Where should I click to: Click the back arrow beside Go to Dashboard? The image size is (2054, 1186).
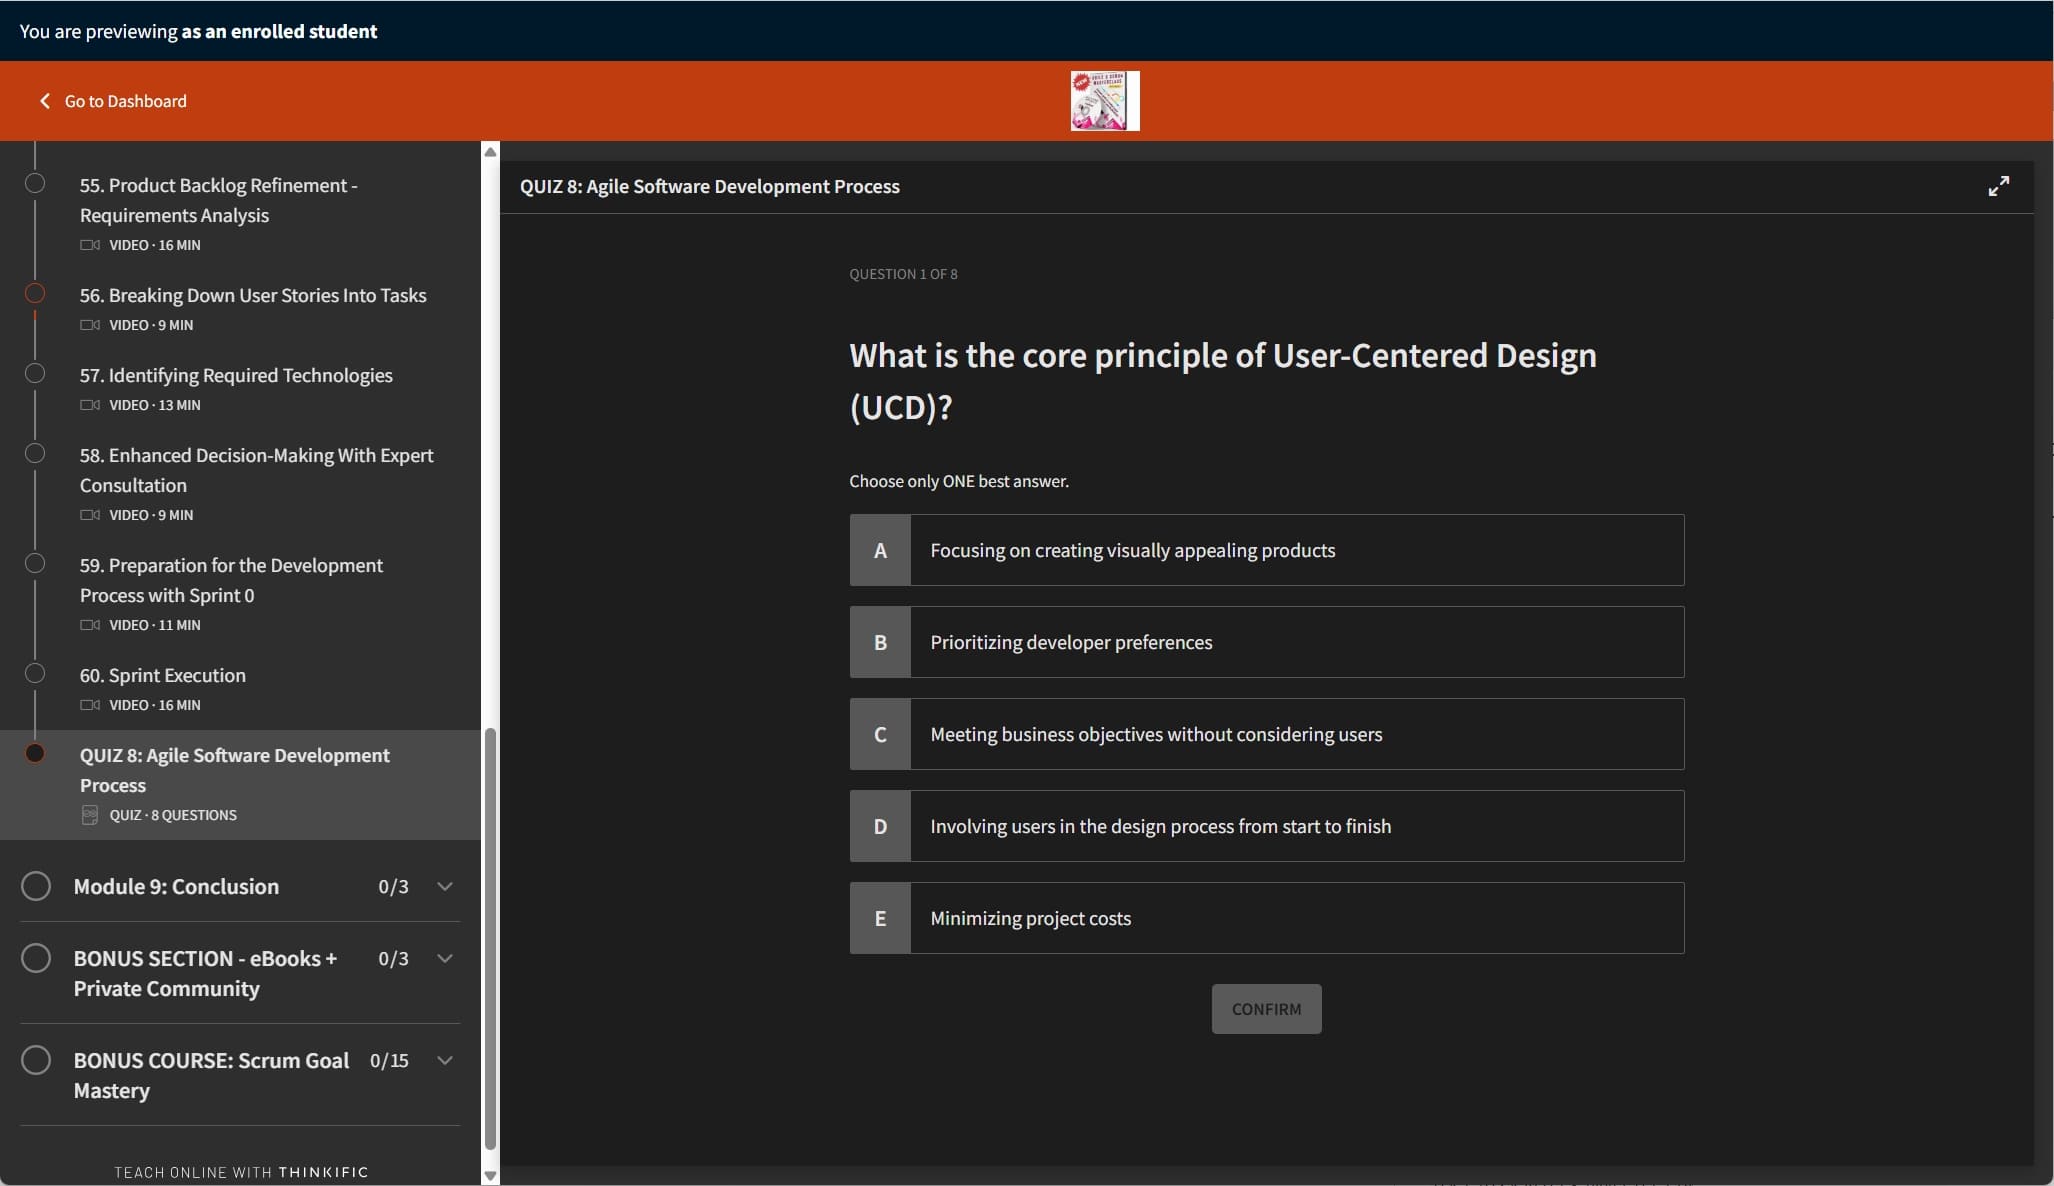[x=44, y=101]
